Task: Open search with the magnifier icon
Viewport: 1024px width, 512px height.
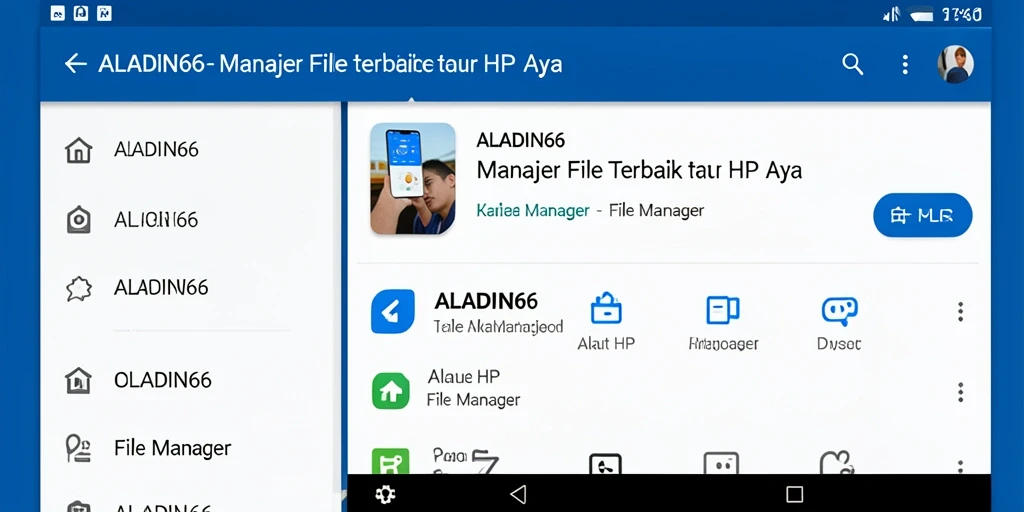Action: coord(852,64)
